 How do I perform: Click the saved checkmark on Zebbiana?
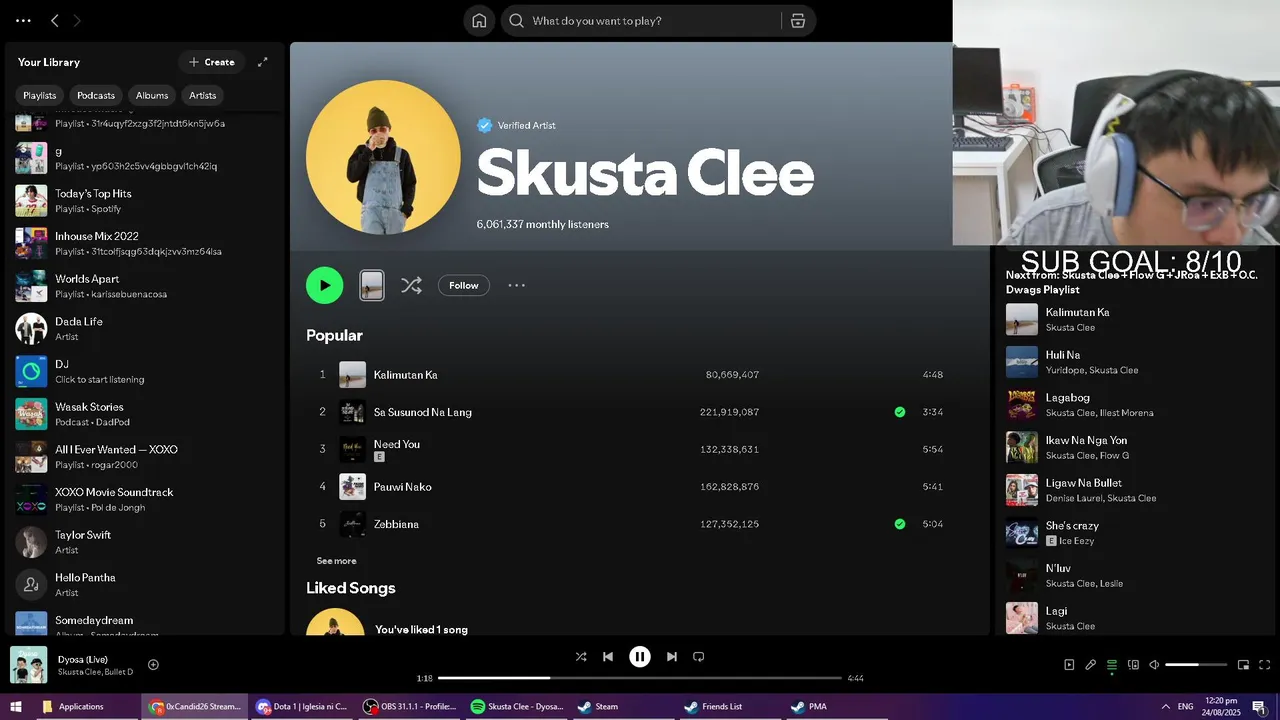click(x=900, y=524)
